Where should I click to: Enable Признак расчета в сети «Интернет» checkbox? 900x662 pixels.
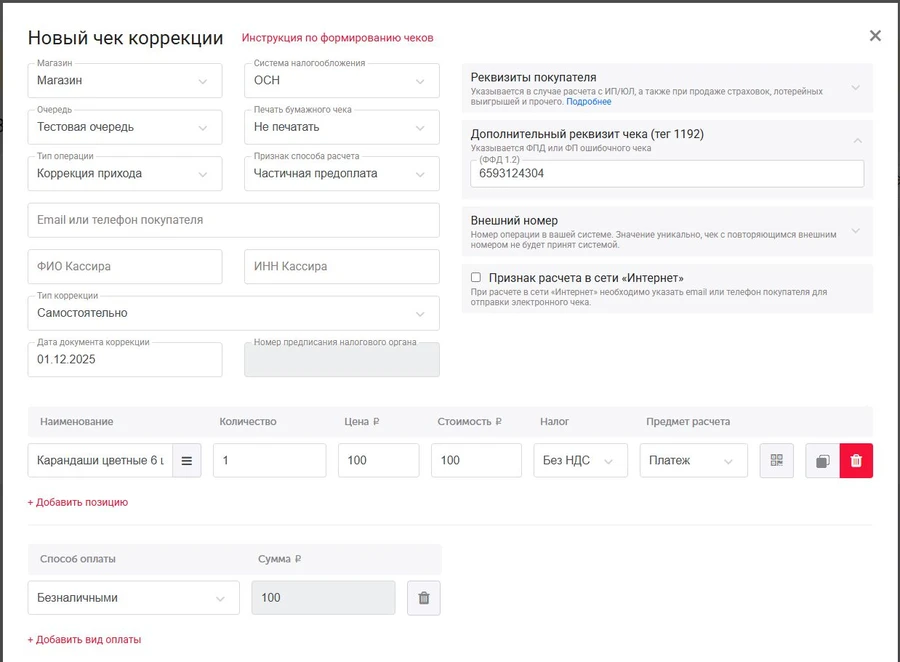point(476,277)
